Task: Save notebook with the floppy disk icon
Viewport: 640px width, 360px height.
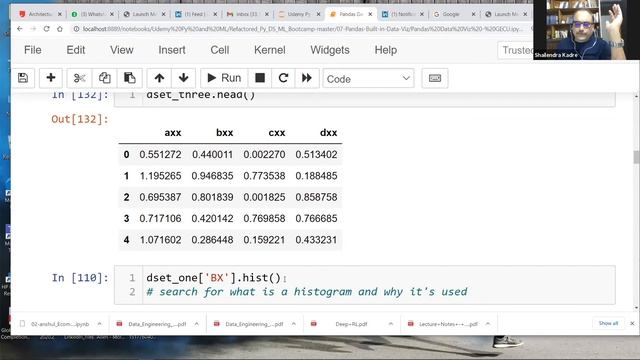Action: pos(23,78)
